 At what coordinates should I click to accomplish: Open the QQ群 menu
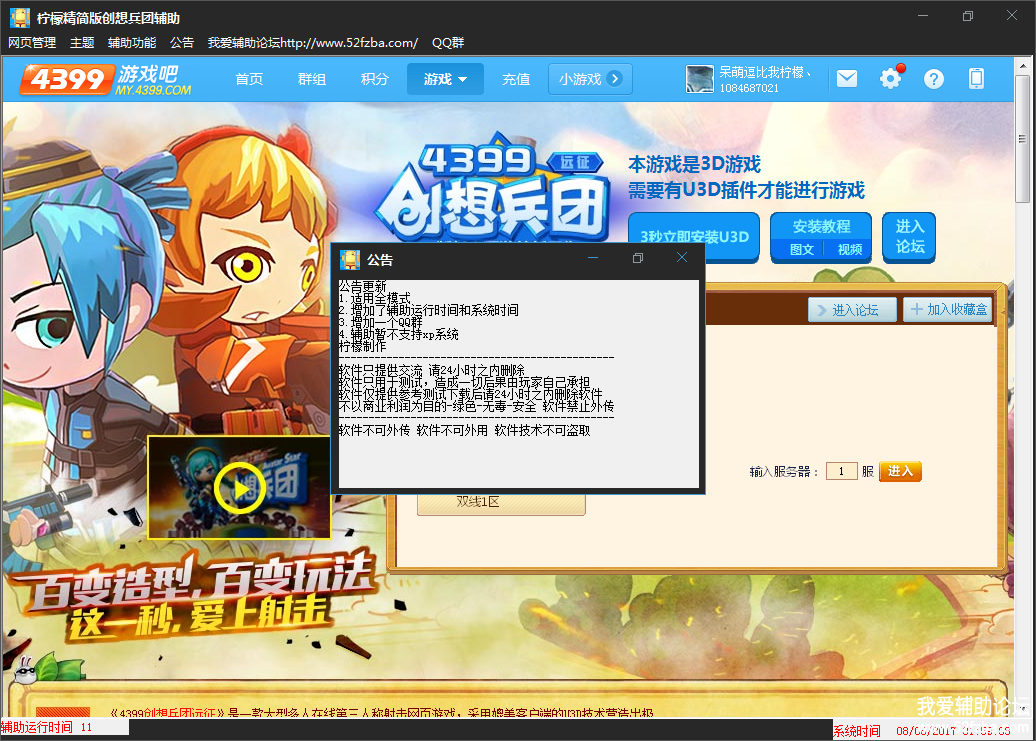coord(448,43)
